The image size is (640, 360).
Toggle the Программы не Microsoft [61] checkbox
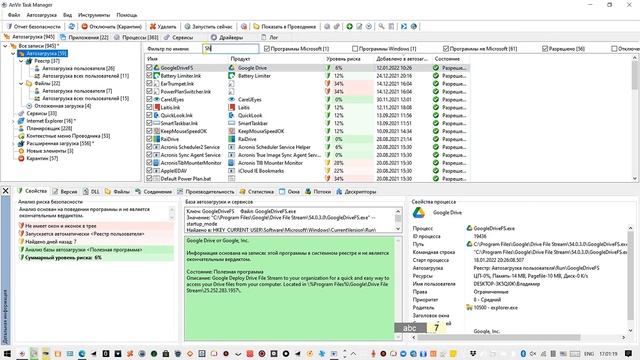click(x=446, y=49)
